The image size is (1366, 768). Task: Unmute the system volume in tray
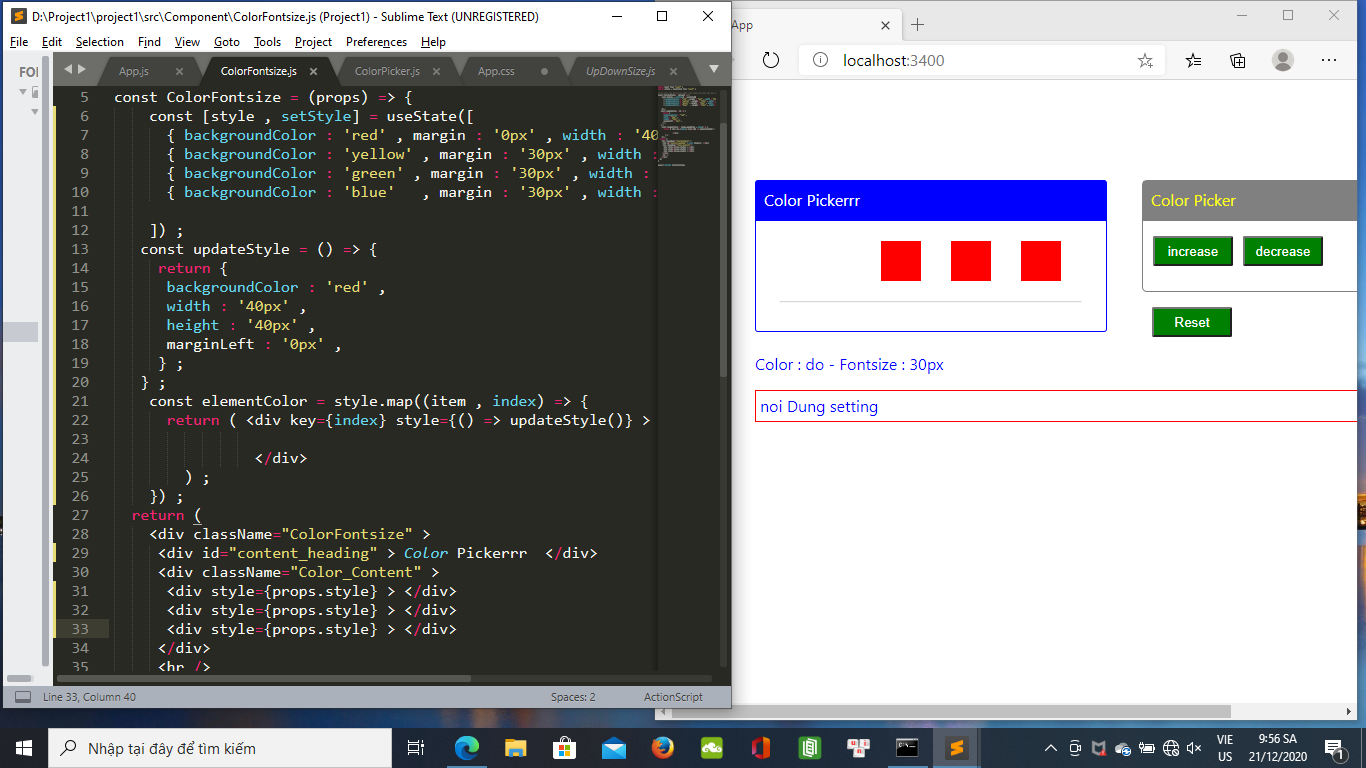(x=1194, y=748)
